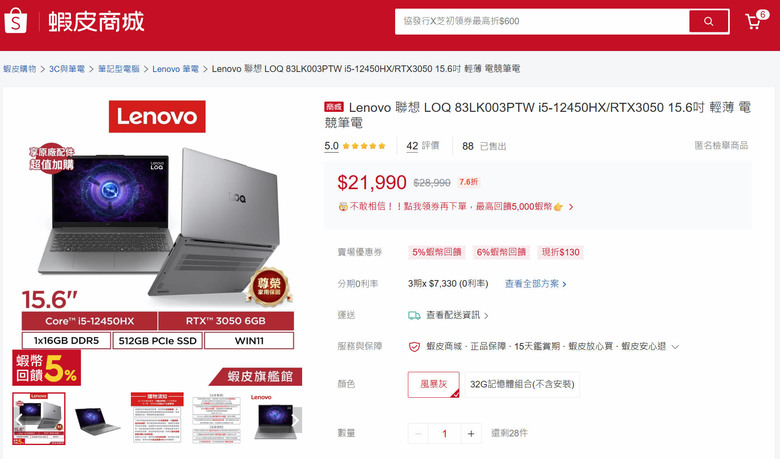Click the magnifier search button
The height and width of the screenshot is (459, 780).
708,21
